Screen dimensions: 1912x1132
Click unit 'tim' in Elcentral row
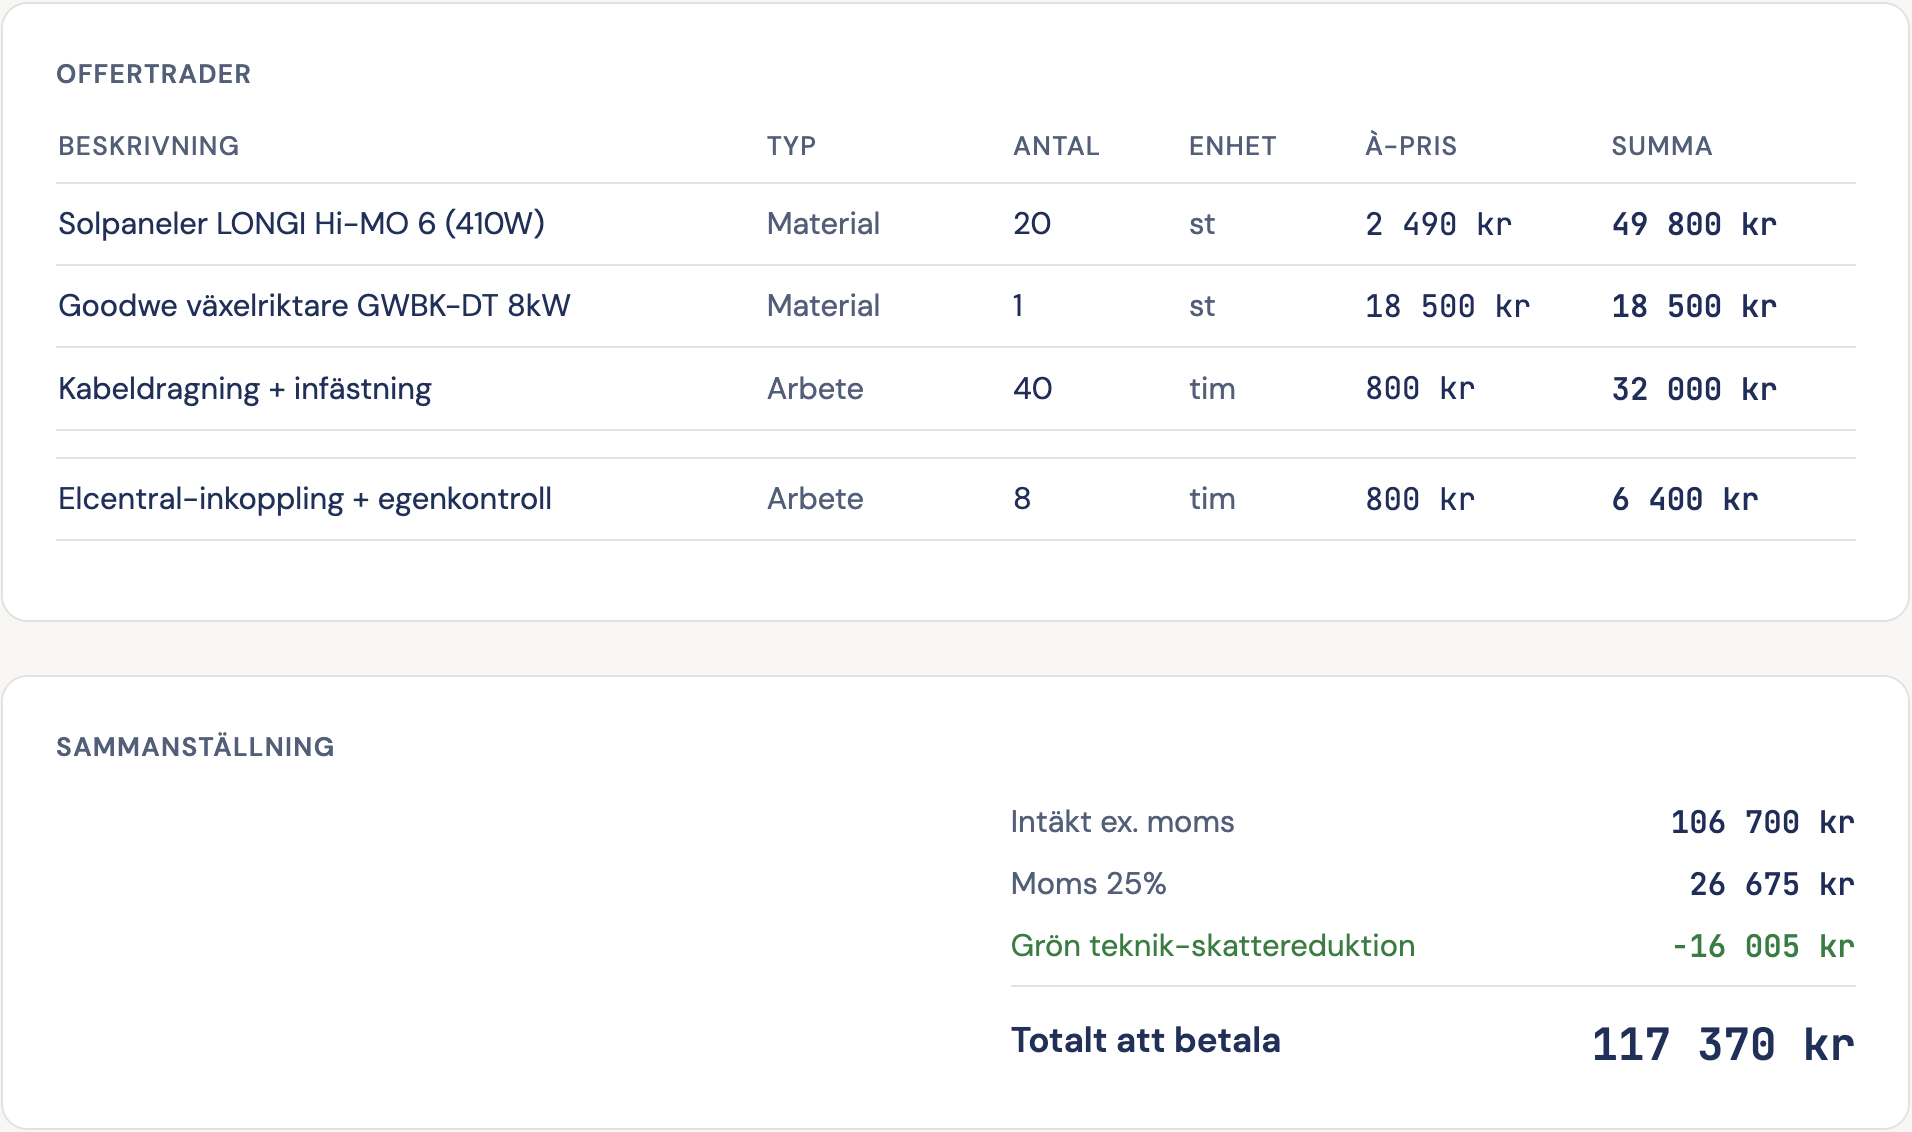[x=1212, y=498]
